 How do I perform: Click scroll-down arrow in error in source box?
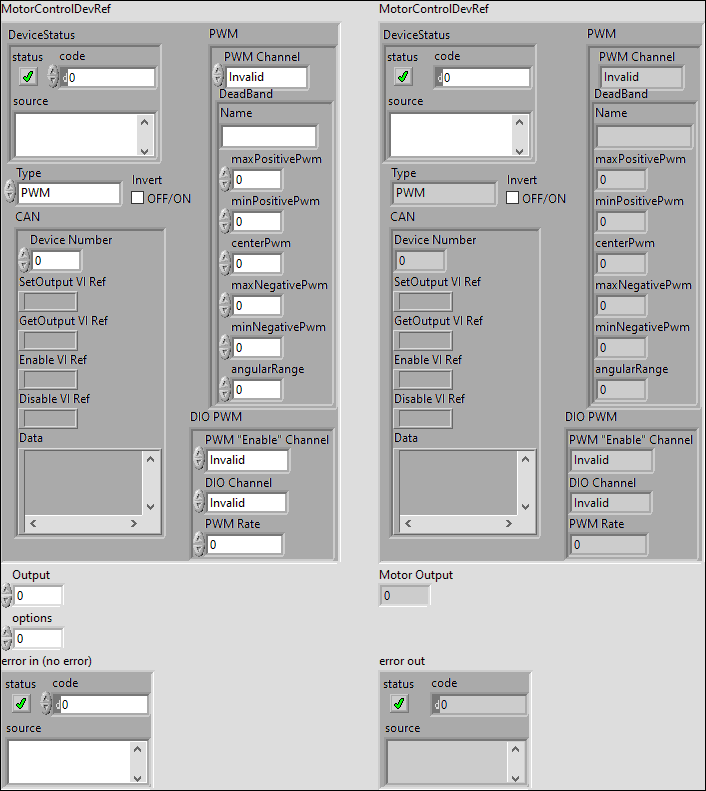[x=140, y=776]
